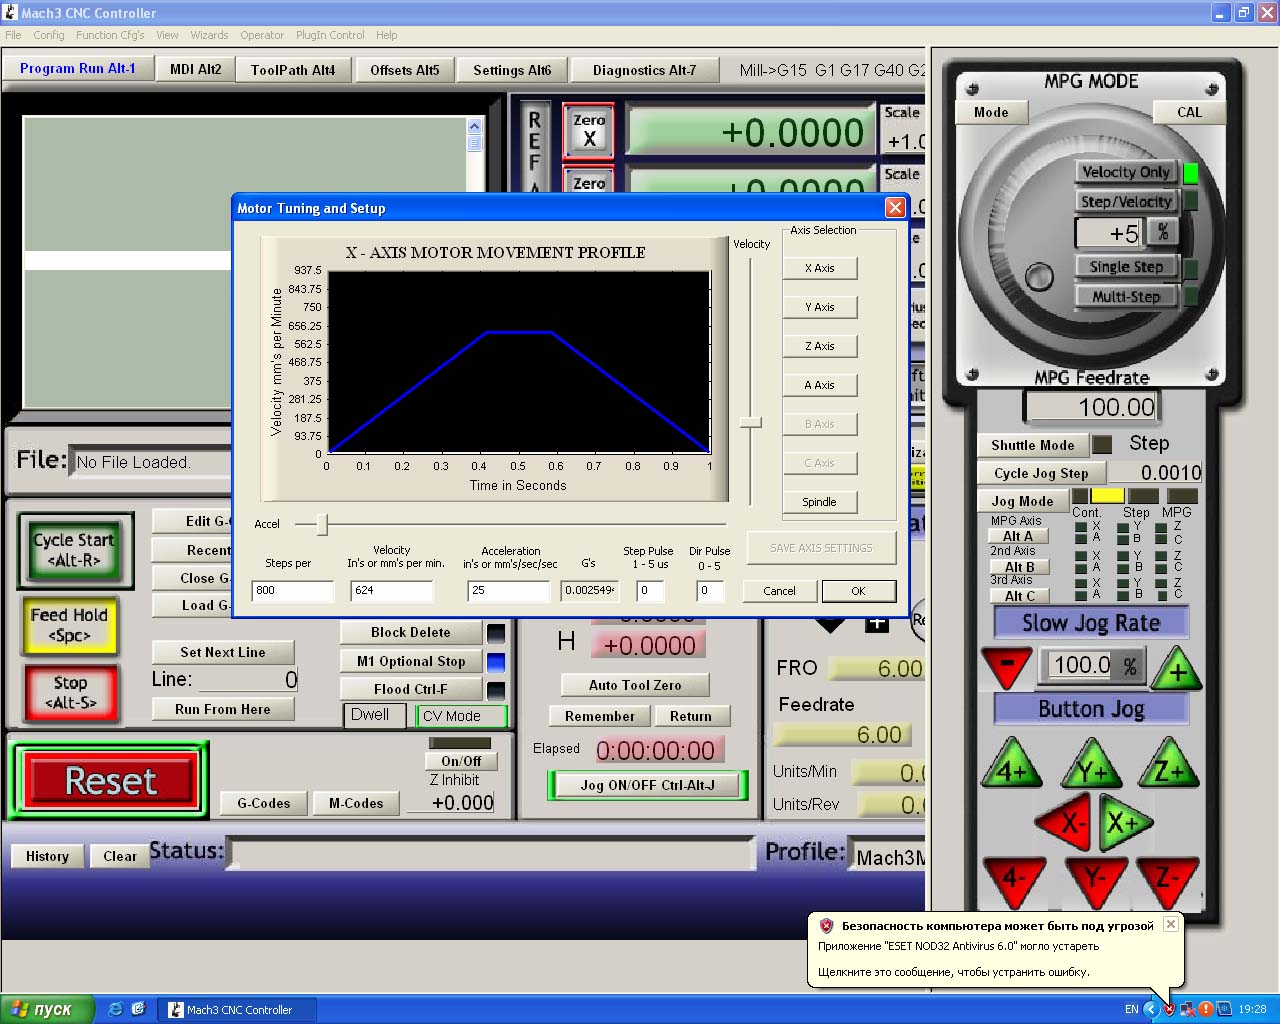Toggle the Flood Ctrl-F coolant
The height and width of the screenshot is (1024, 1280).
(410, 689)
